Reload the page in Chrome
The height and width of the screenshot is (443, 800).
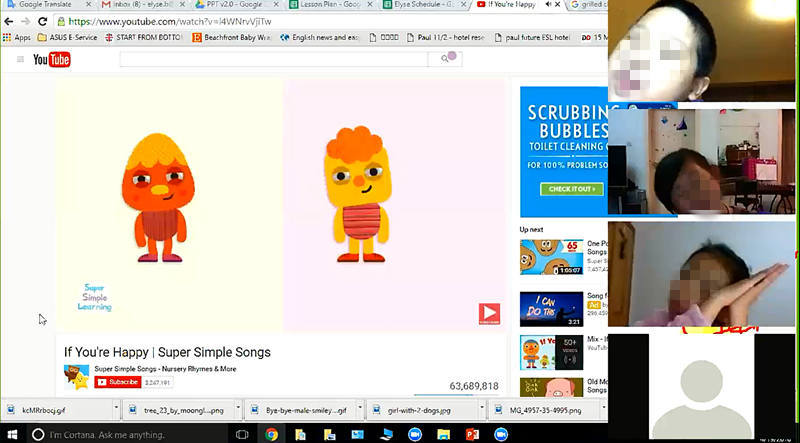point(43,21)
